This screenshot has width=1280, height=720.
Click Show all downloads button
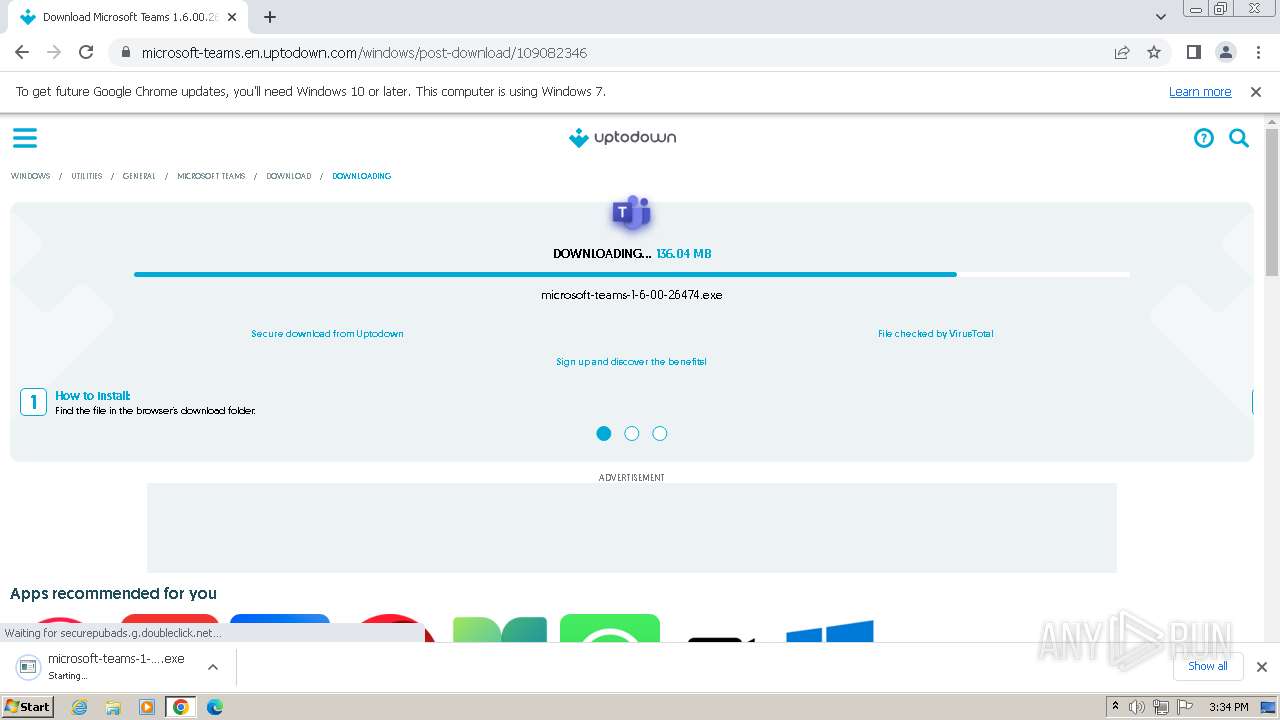click(x=1208, y=666)
